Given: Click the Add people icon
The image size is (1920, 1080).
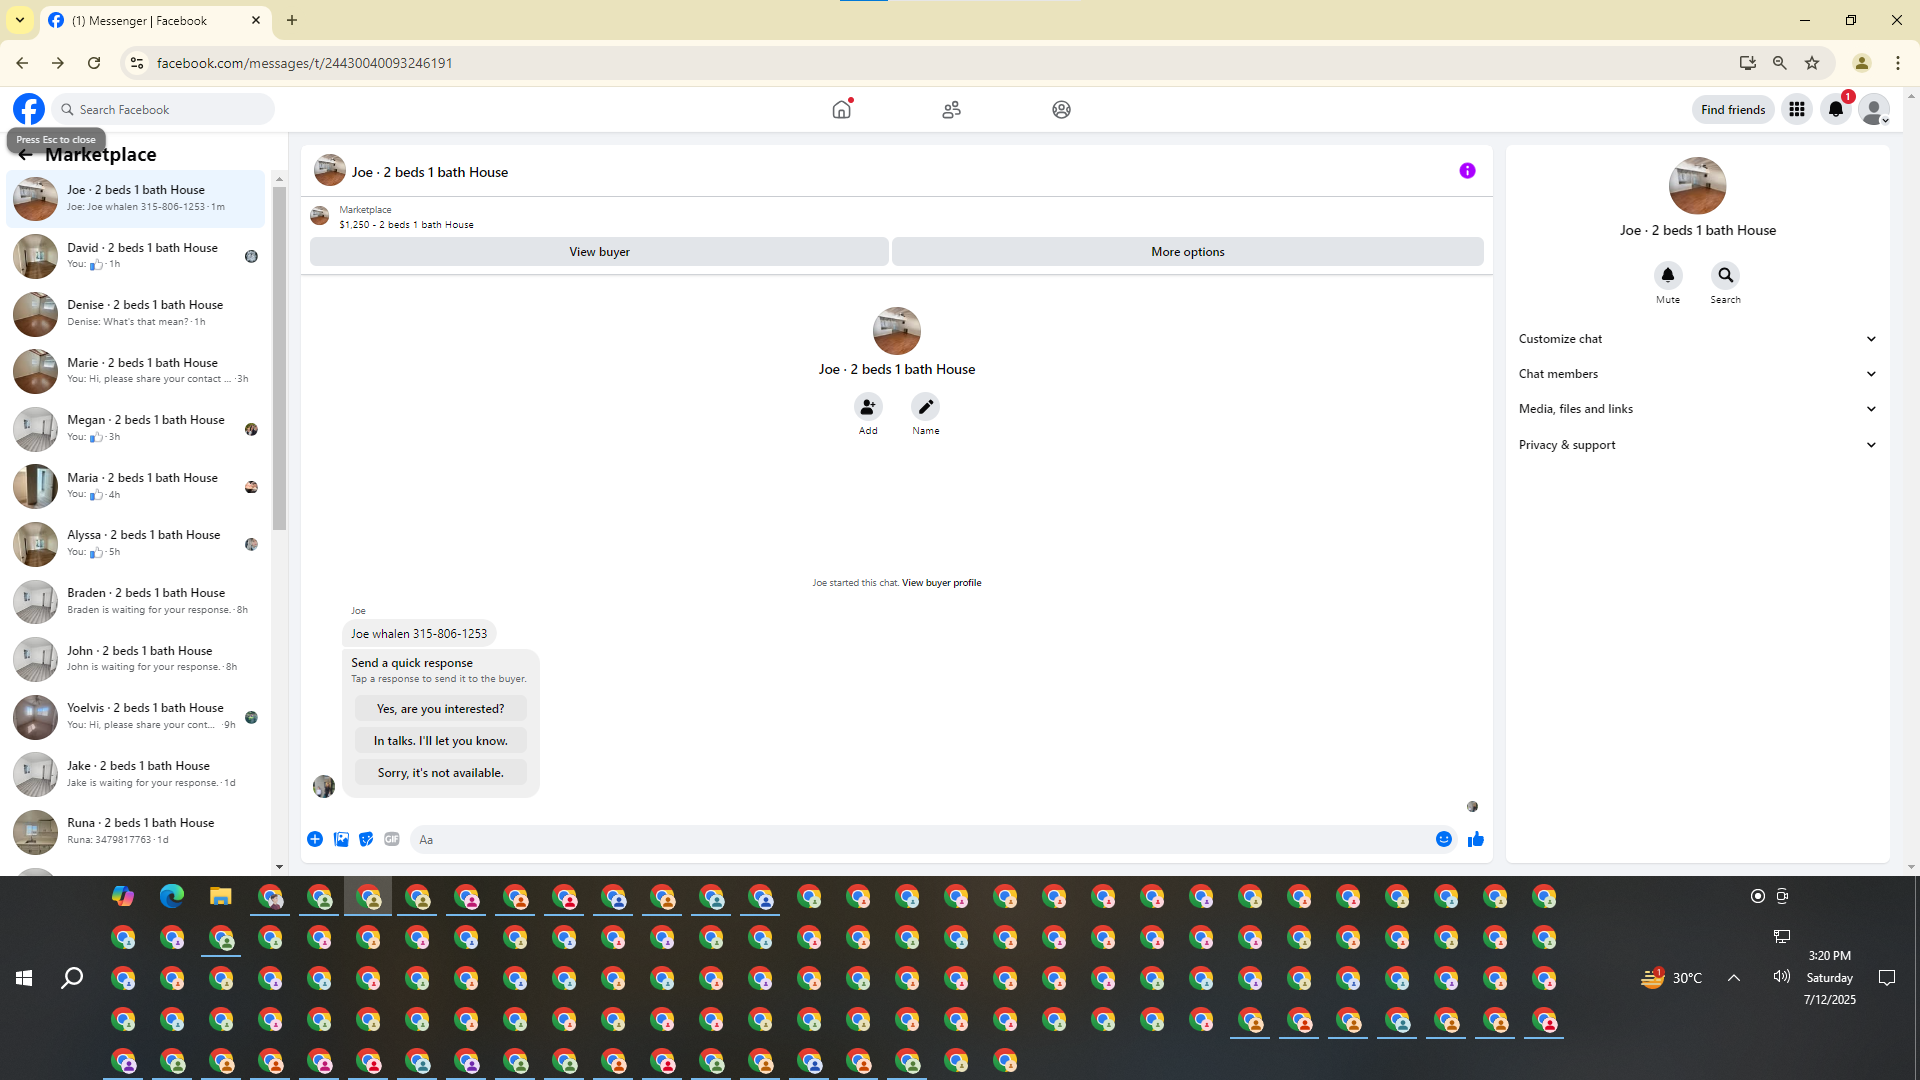Looking at the screenshot, I should click(x=868, y=407).
